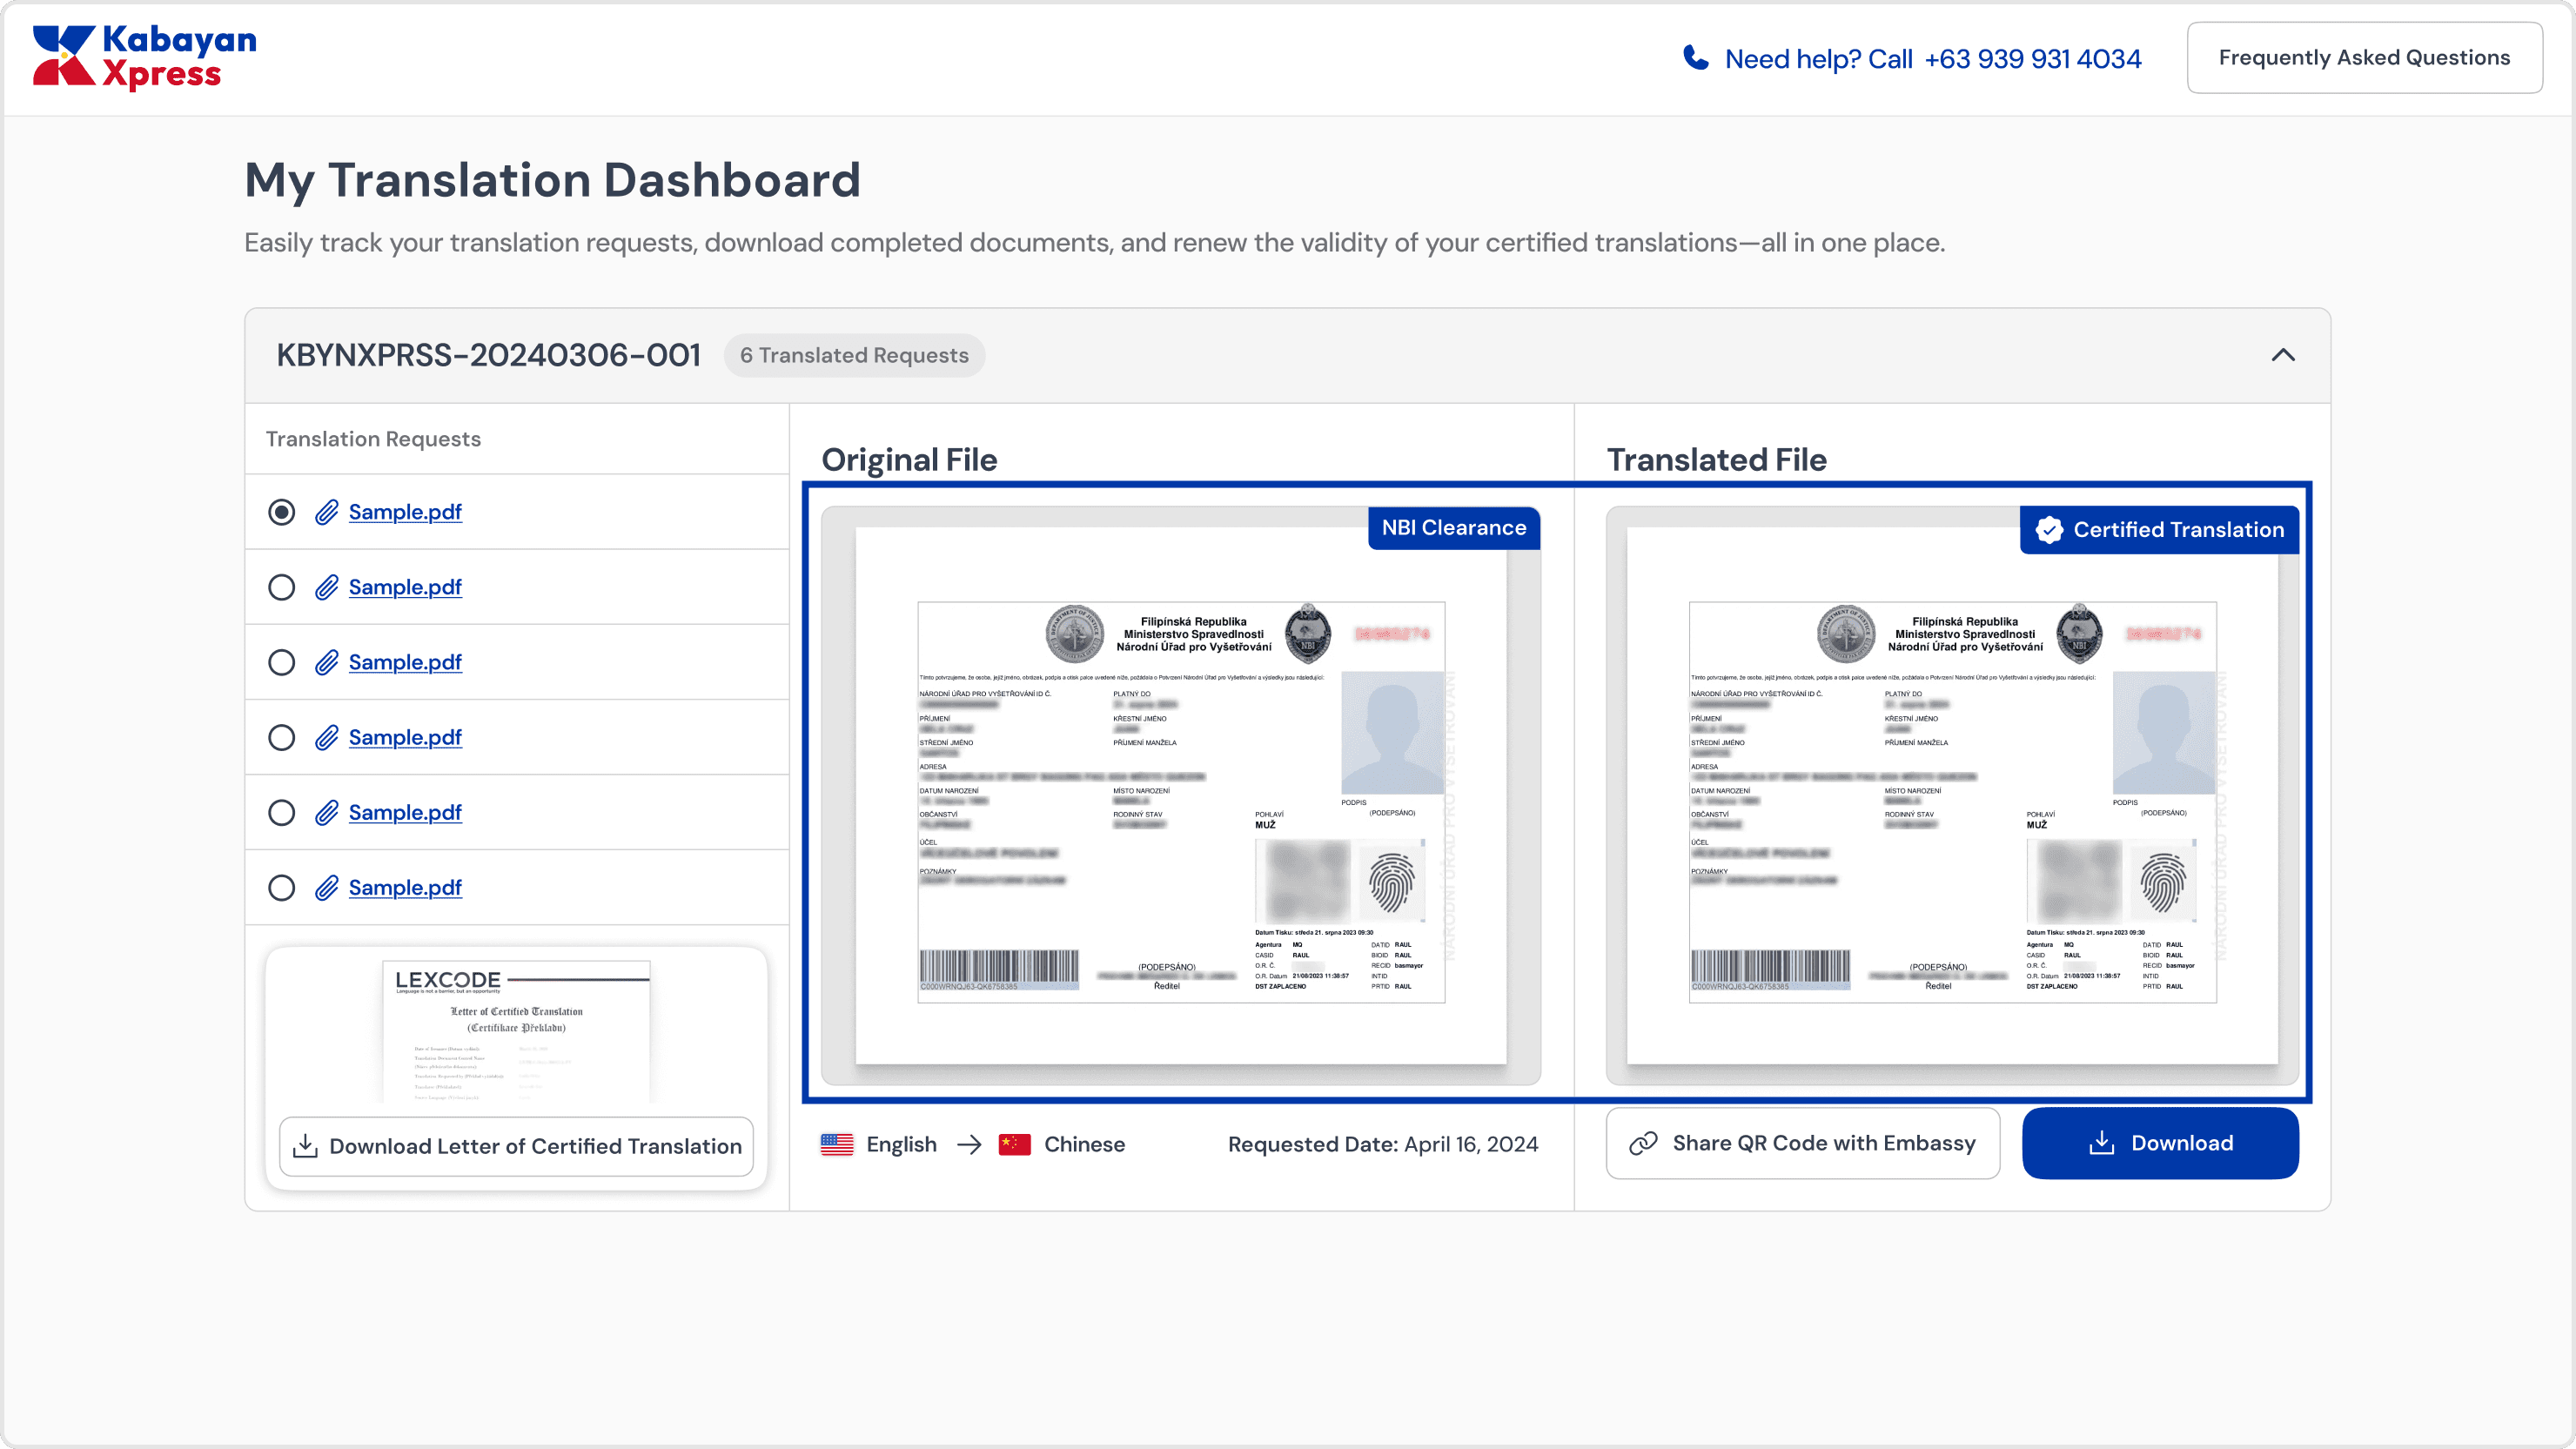Select the fourth Sample.pdf radio button
2576x1449 pixels.
[282, 737]
